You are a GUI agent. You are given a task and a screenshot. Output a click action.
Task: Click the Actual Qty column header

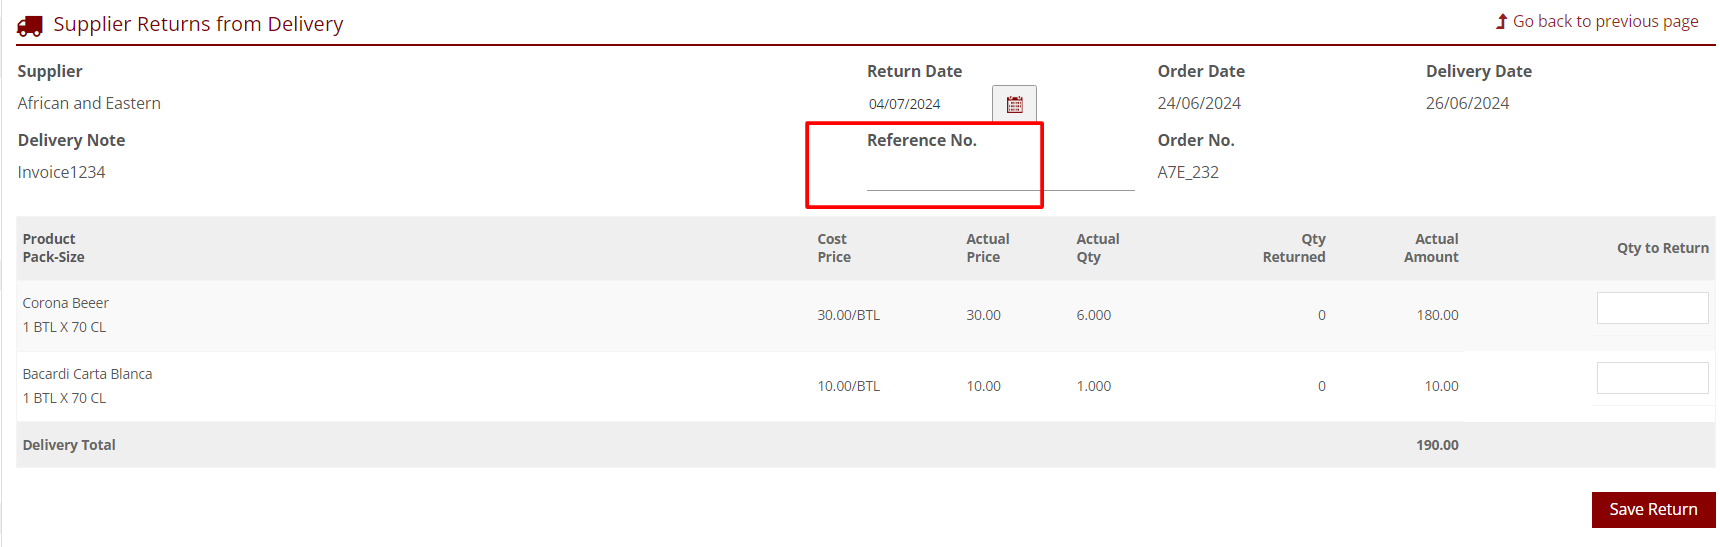1097,248
